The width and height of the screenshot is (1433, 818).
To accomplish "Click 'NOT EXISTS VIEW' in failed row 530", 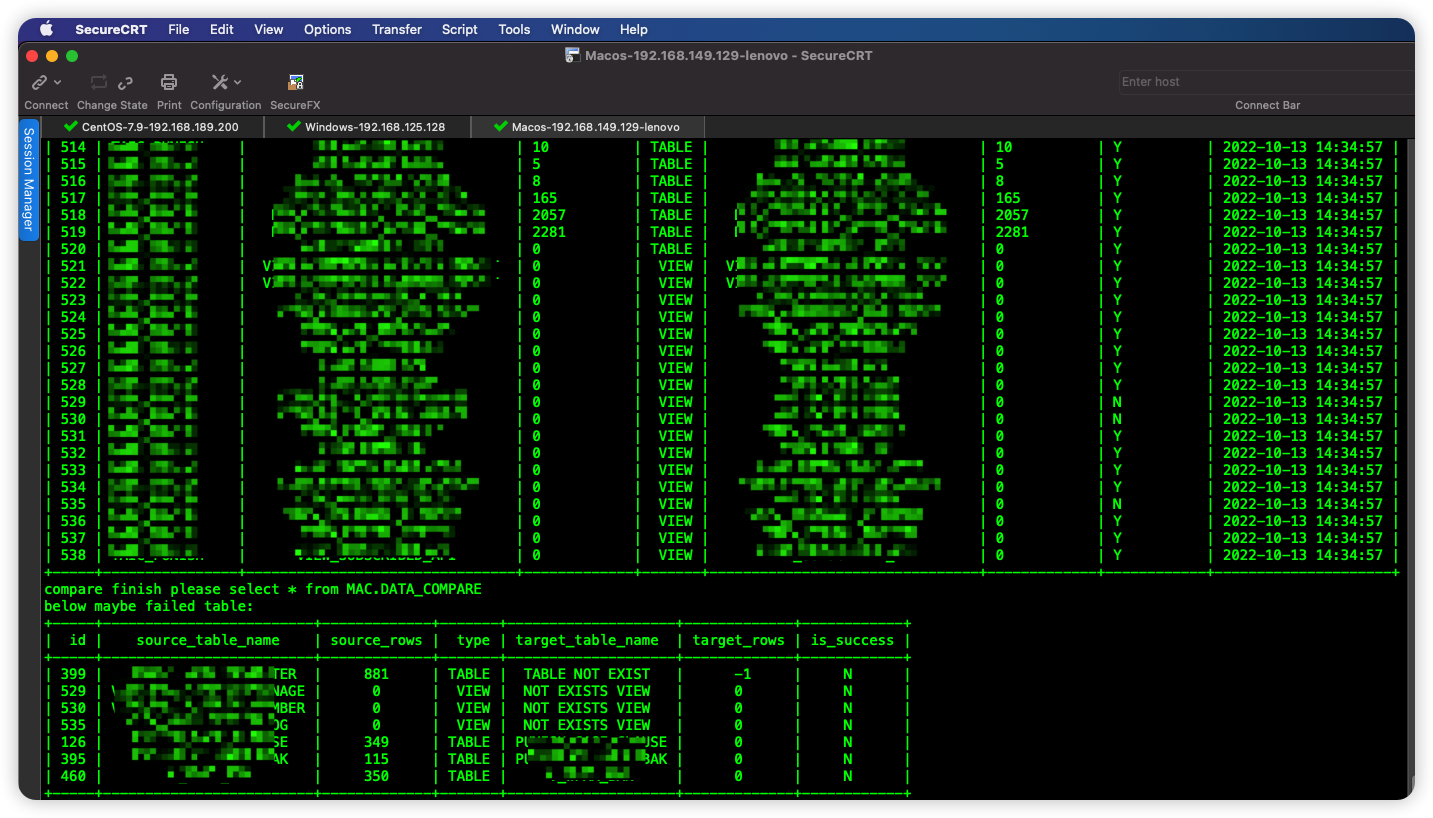I will (587, 708).
